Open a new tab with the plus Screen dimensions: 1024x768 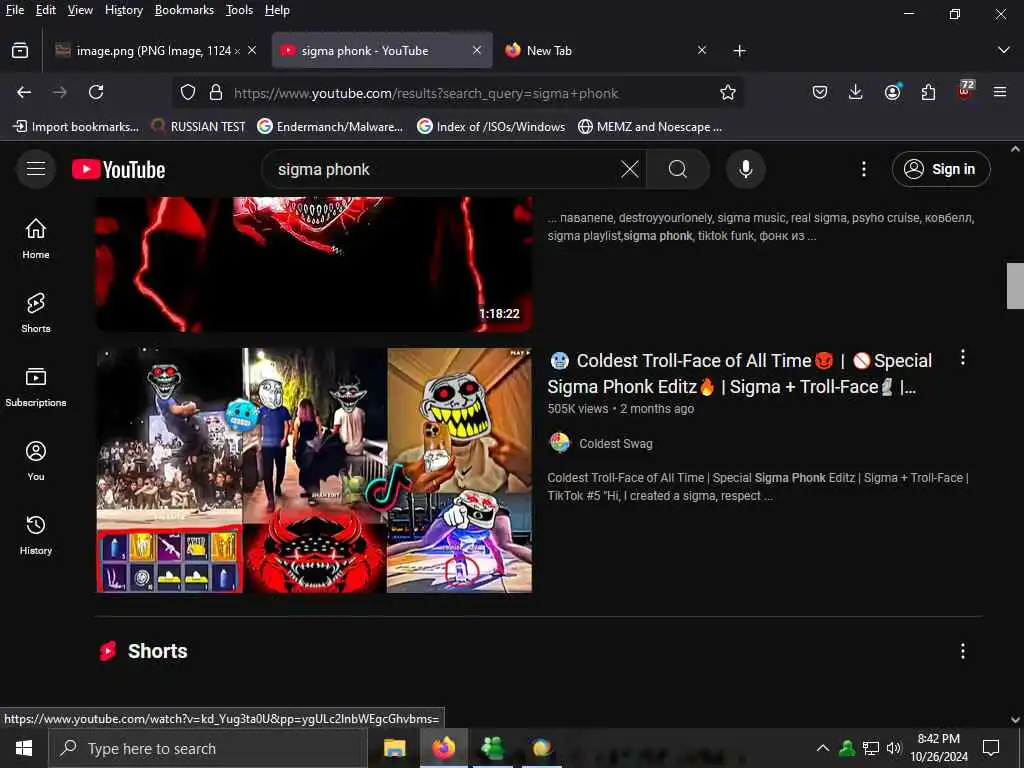point(739,50)
